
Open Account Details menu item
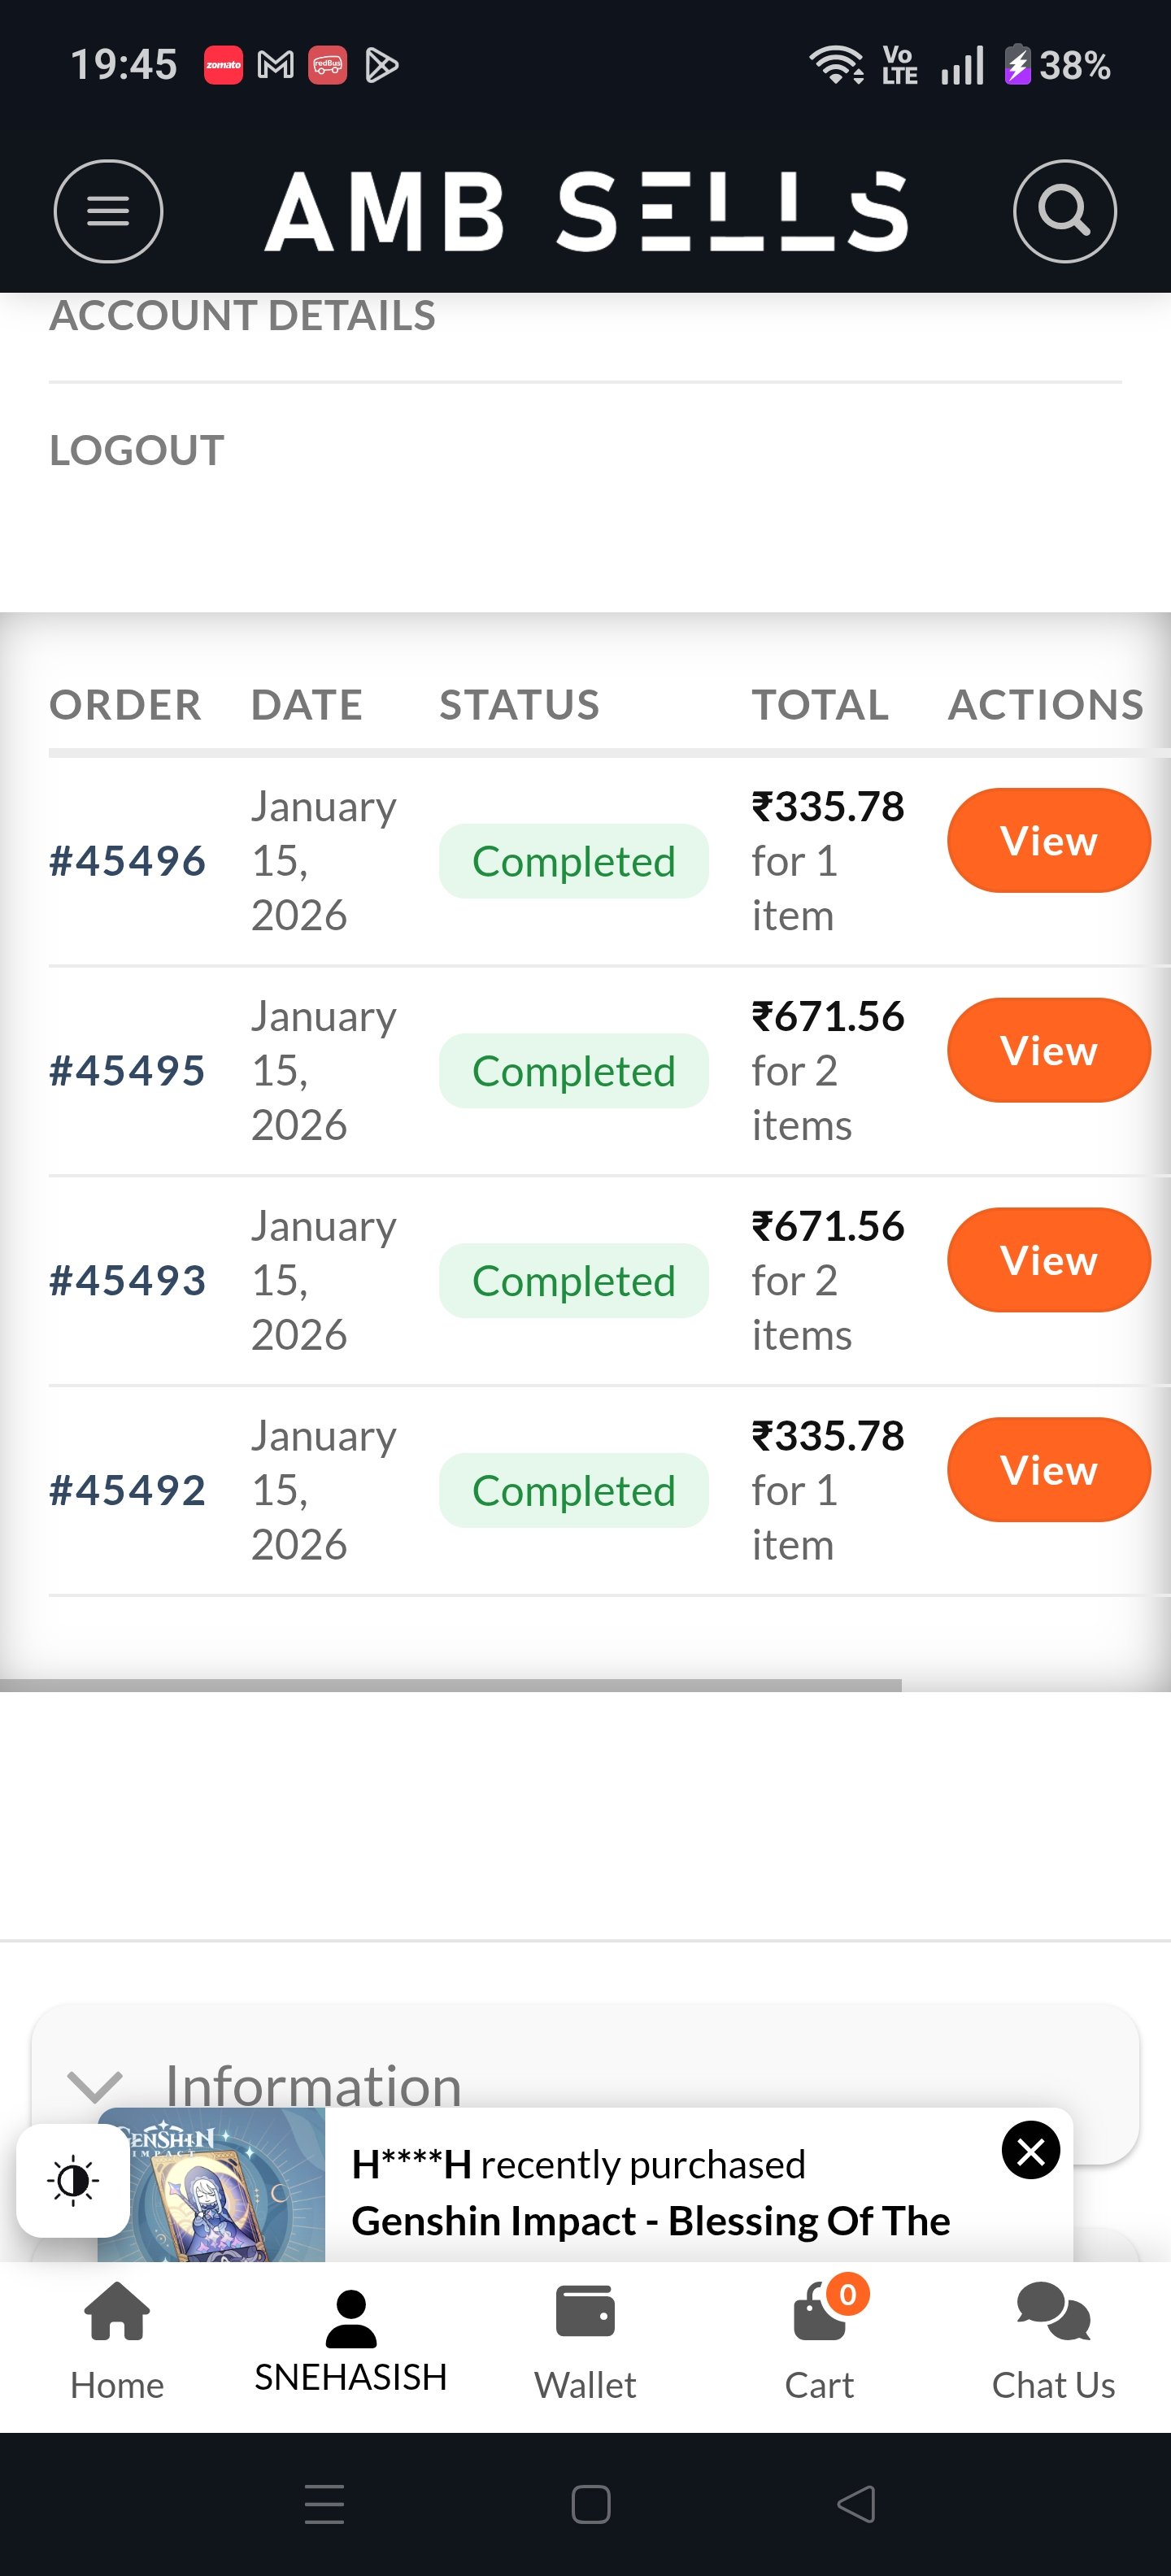click(x=243, y=317)
